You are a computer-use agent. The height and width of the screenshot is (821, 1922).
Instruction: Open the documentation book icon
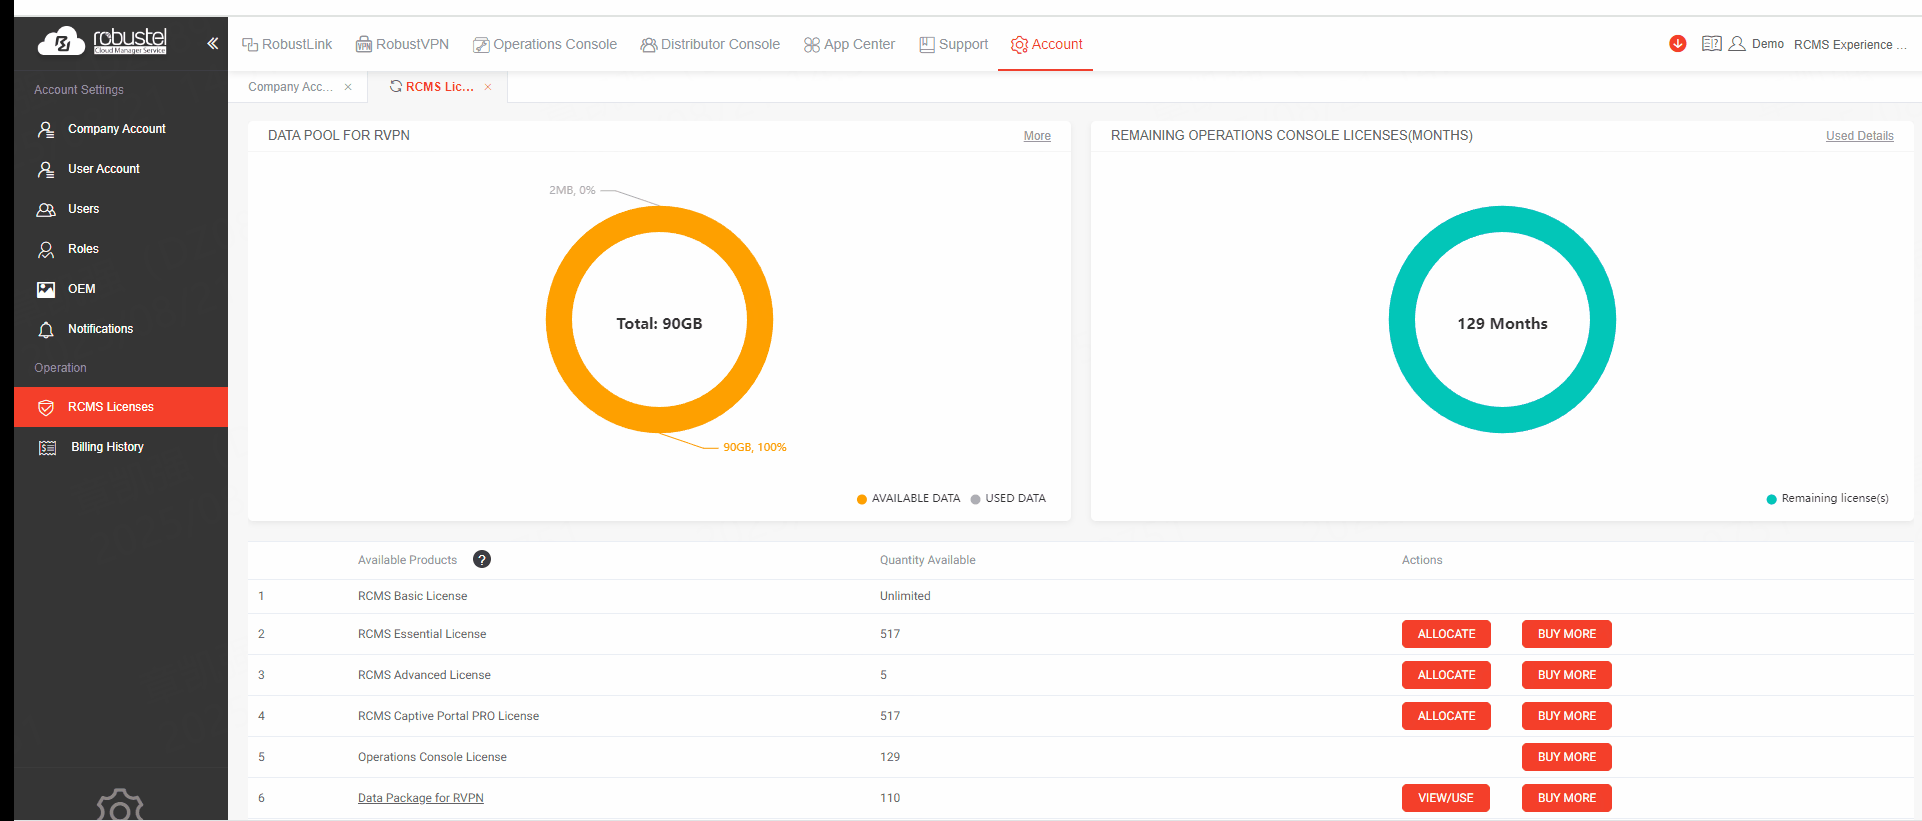pos(1711,44)
